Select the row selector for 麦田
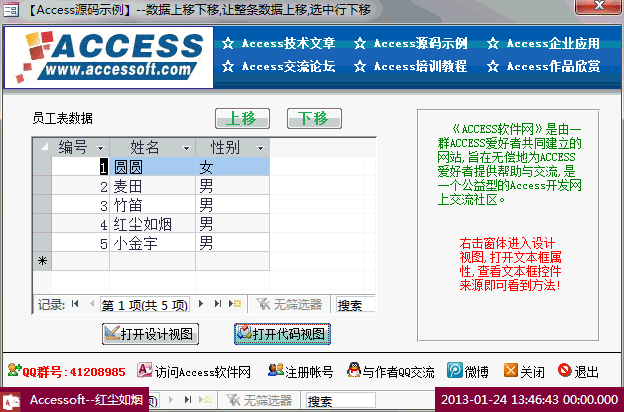 (x=43, y=186)
